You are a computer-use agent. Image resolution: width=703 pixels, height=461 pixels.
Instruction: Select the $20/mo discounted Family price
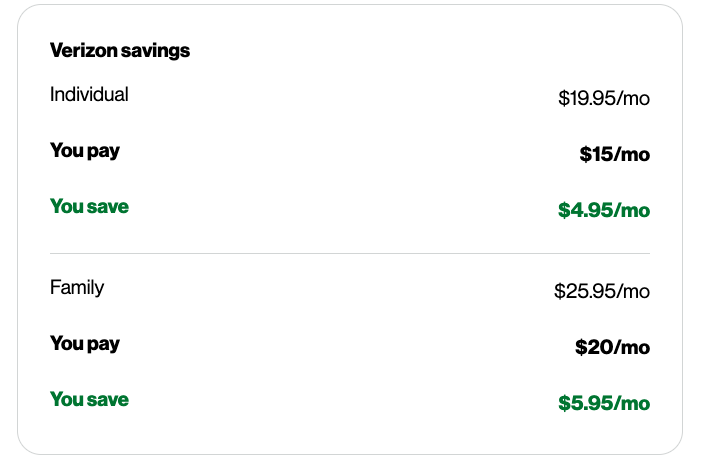point(612,347)
